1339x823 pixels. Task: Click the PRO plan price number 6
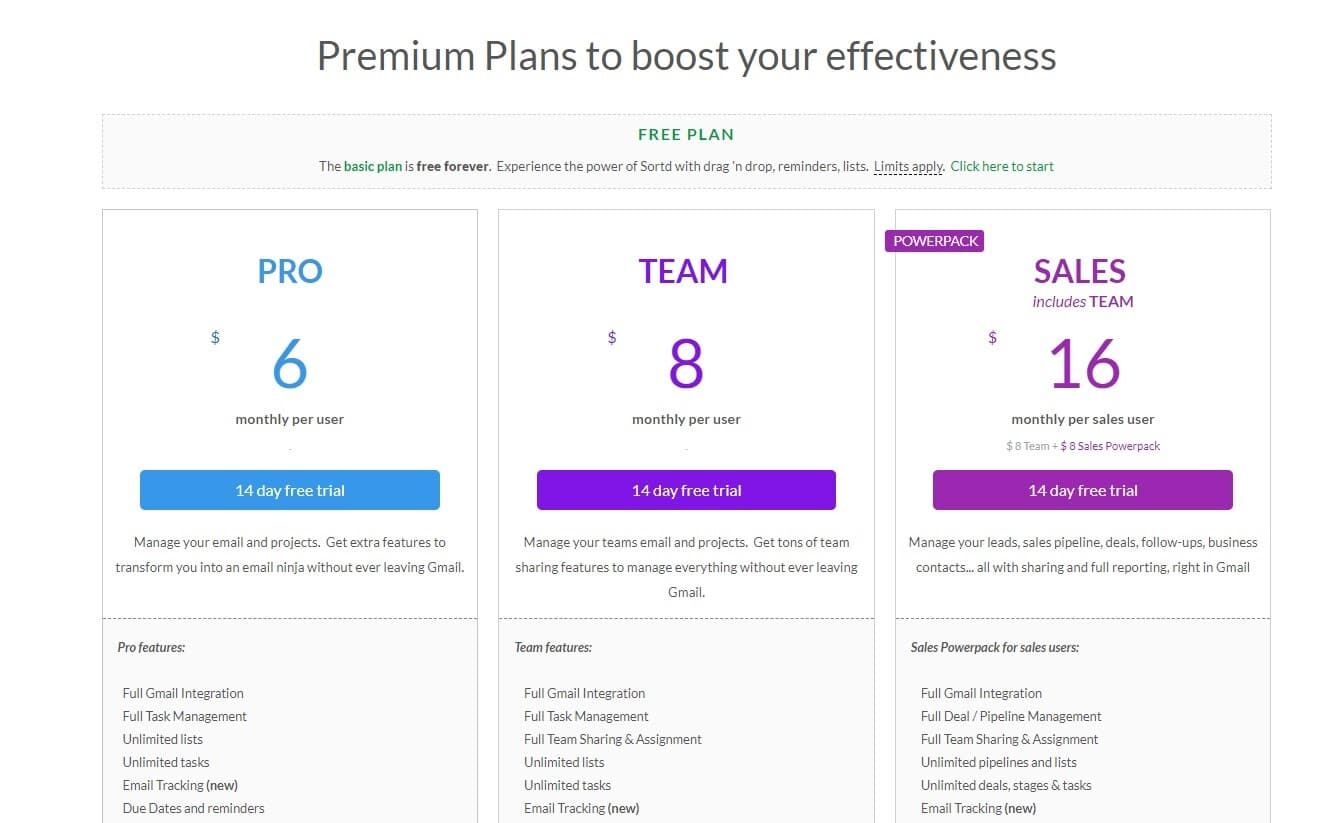290,364
